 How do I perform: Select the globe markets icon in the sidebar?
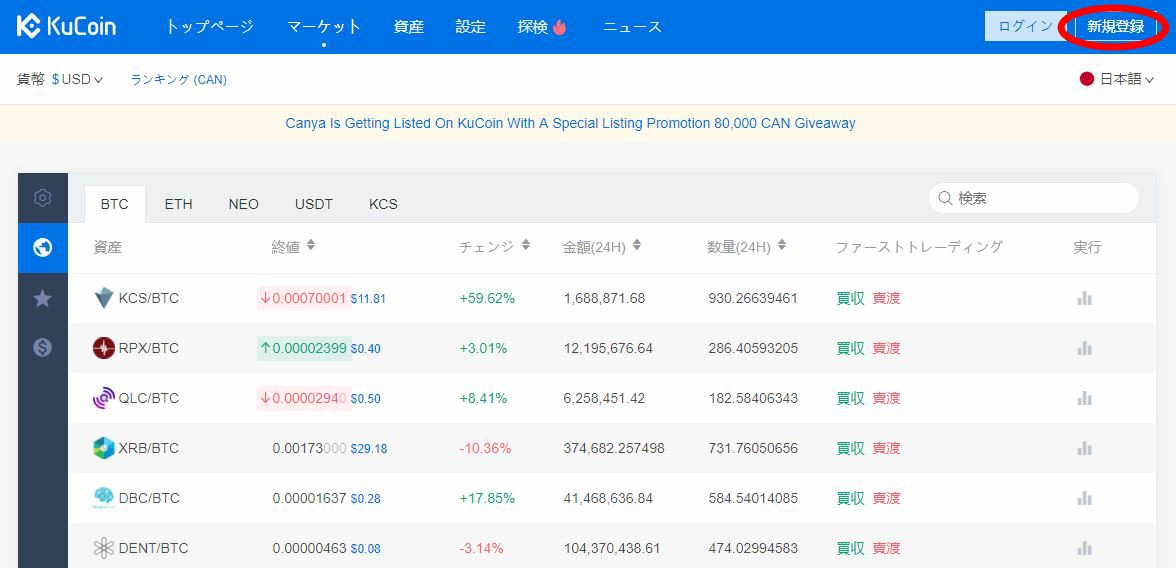pos(43,248)
